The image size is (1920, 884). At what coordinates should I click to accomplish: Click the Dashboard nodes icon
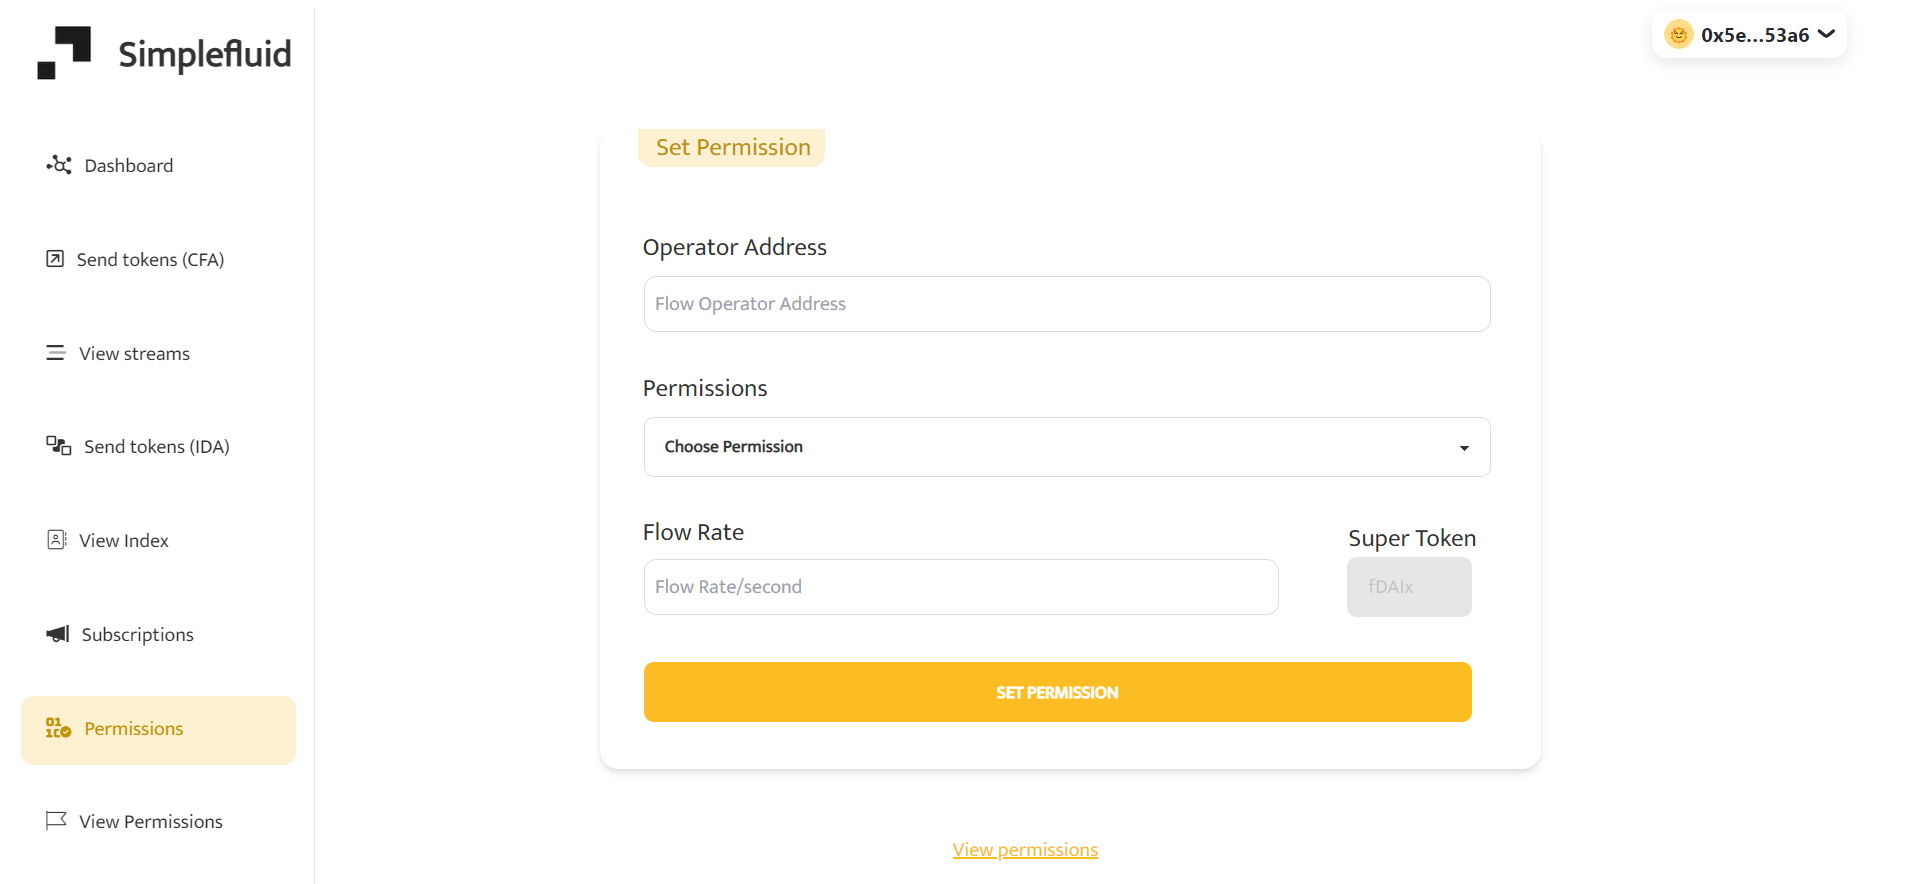point(59,165)
